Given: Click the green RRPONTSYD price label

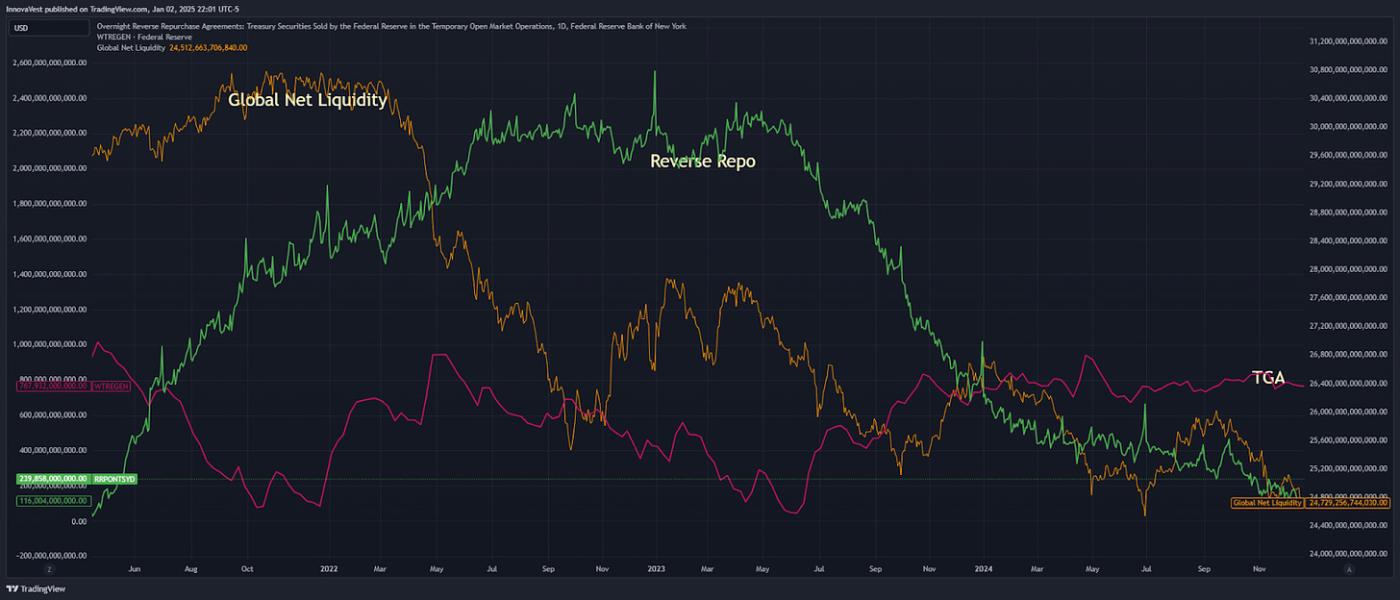Looking at the screenshot, I should [114, 479].
